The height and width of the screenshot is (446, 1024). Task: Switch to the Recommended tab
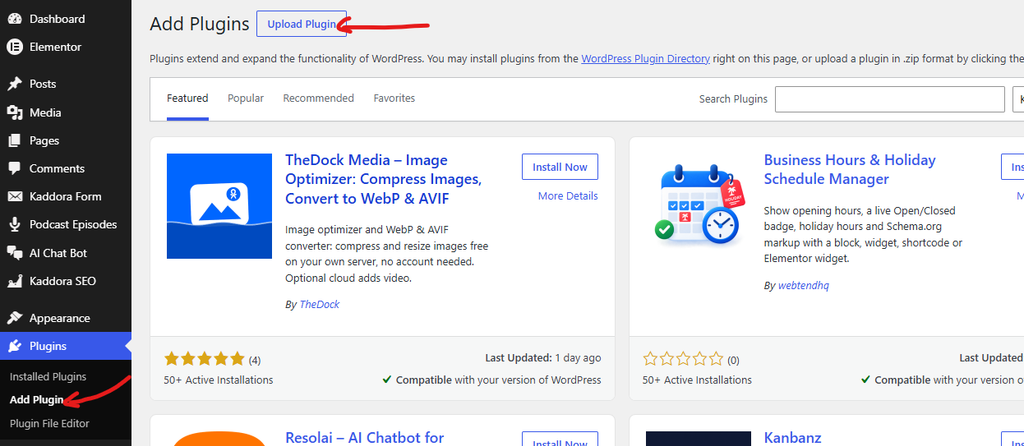point(318,99)
